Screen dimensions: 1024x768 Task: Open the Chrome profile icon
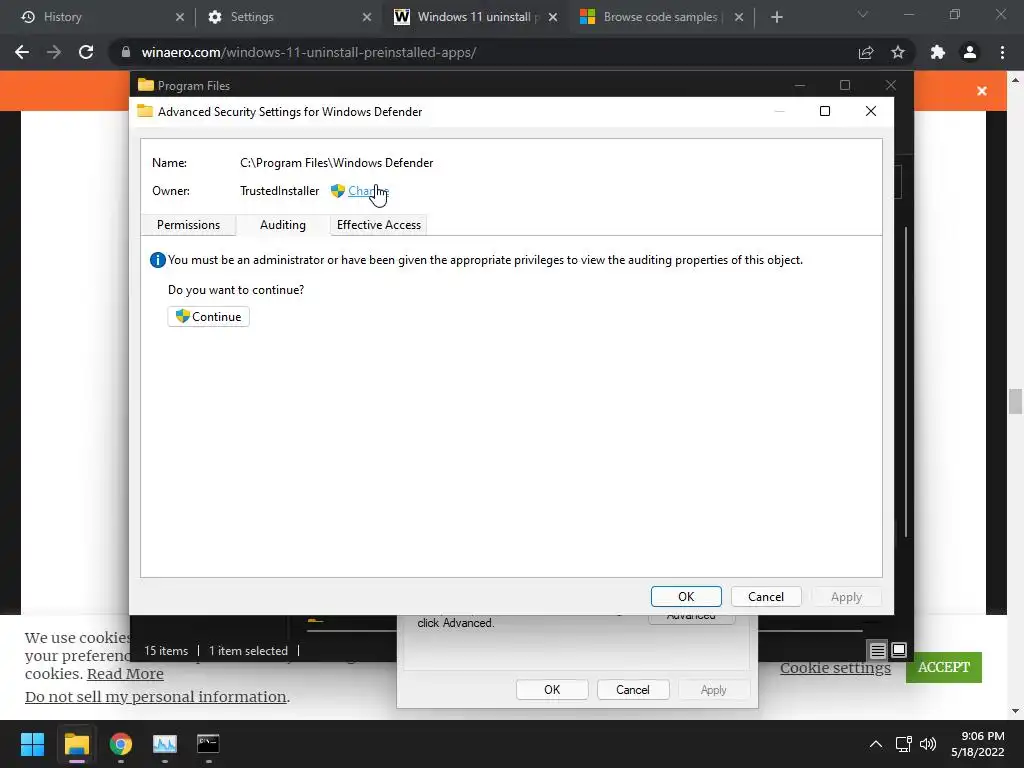(x=970, y=52)
